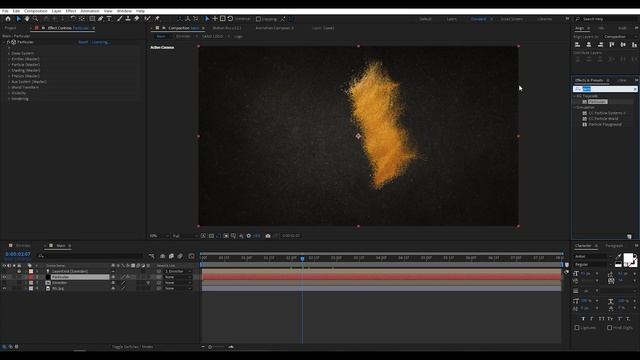The width and height of the screenshot is (640, 360).
Task: Click the red label color of Particular layer
Action: click(x=31, y=277)
